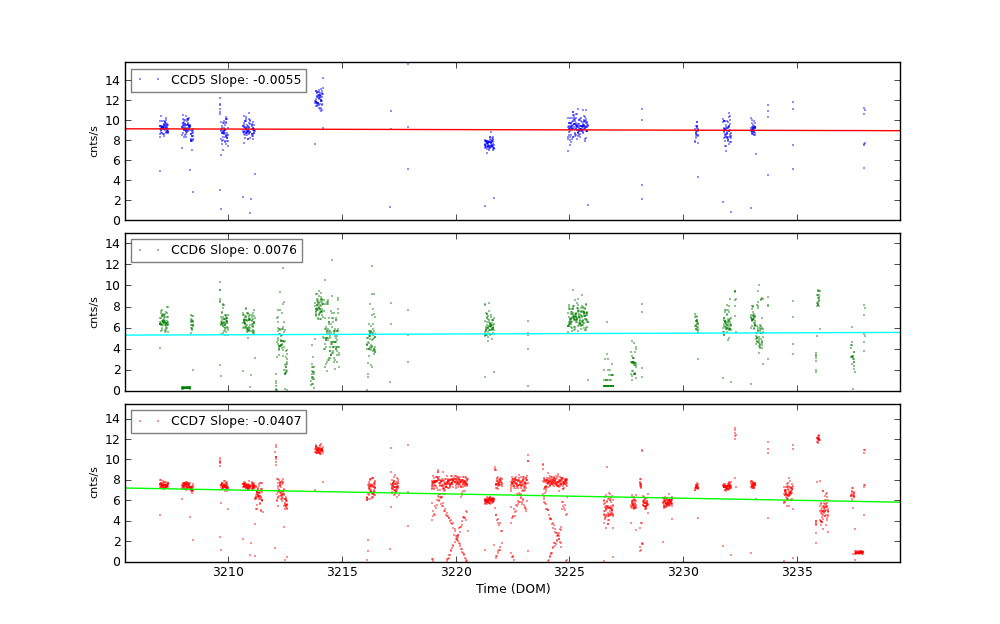Click the 3235 x-axis tick label

797,572
